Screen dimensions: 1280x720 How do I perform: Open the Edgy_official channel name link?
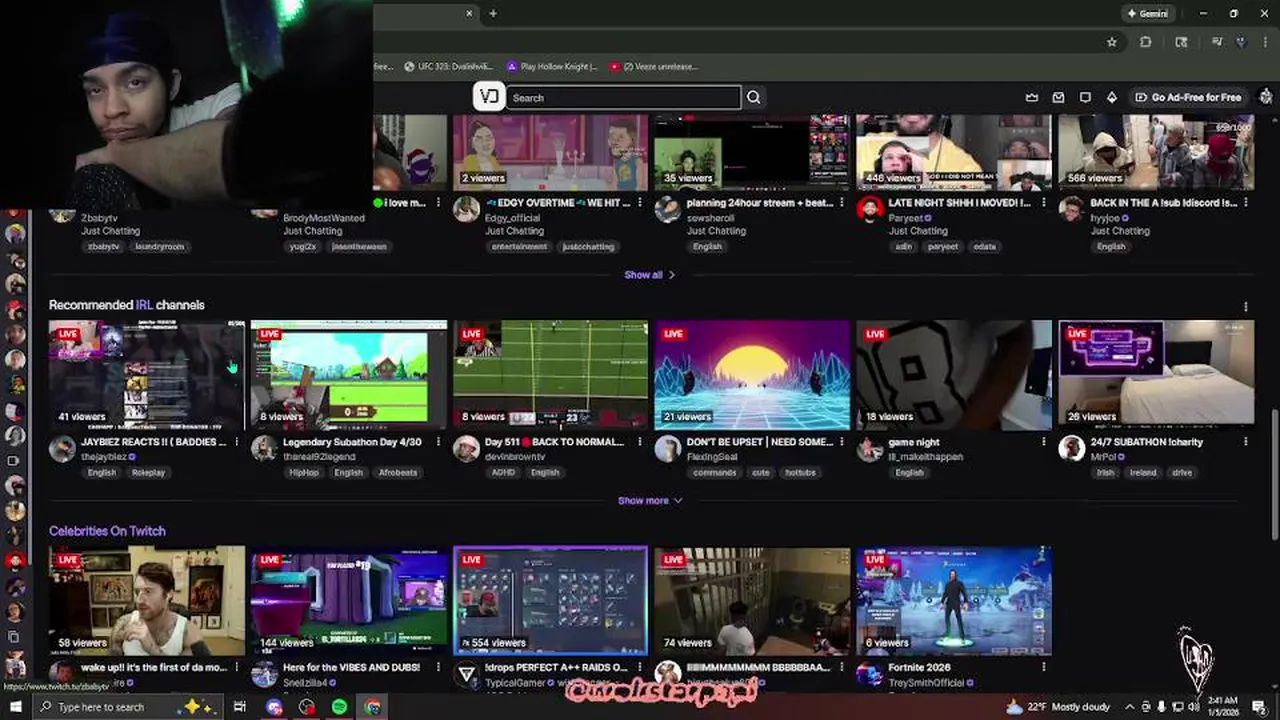click(512, 218)
